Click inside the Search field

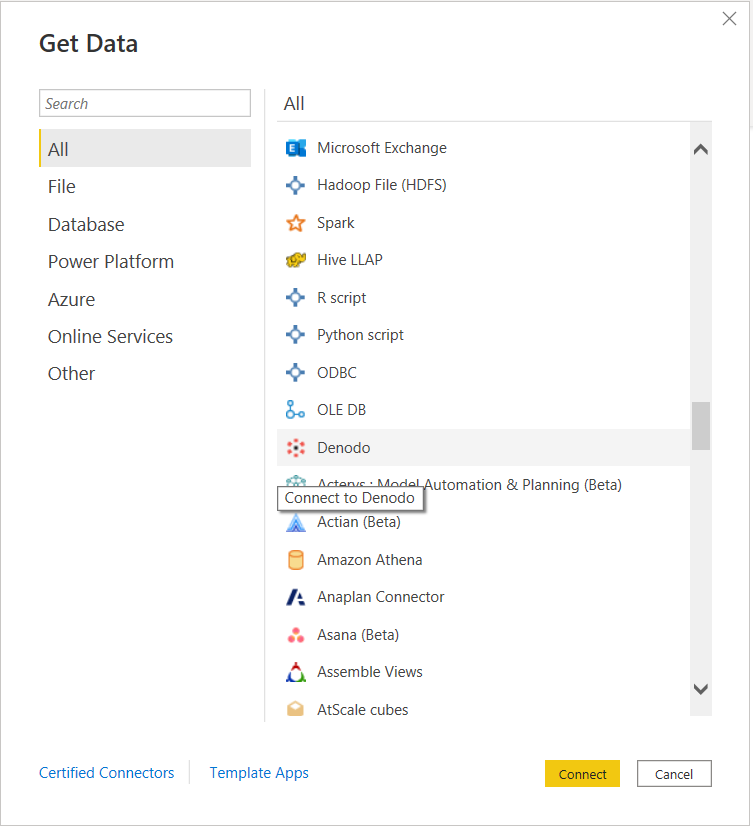144,103
